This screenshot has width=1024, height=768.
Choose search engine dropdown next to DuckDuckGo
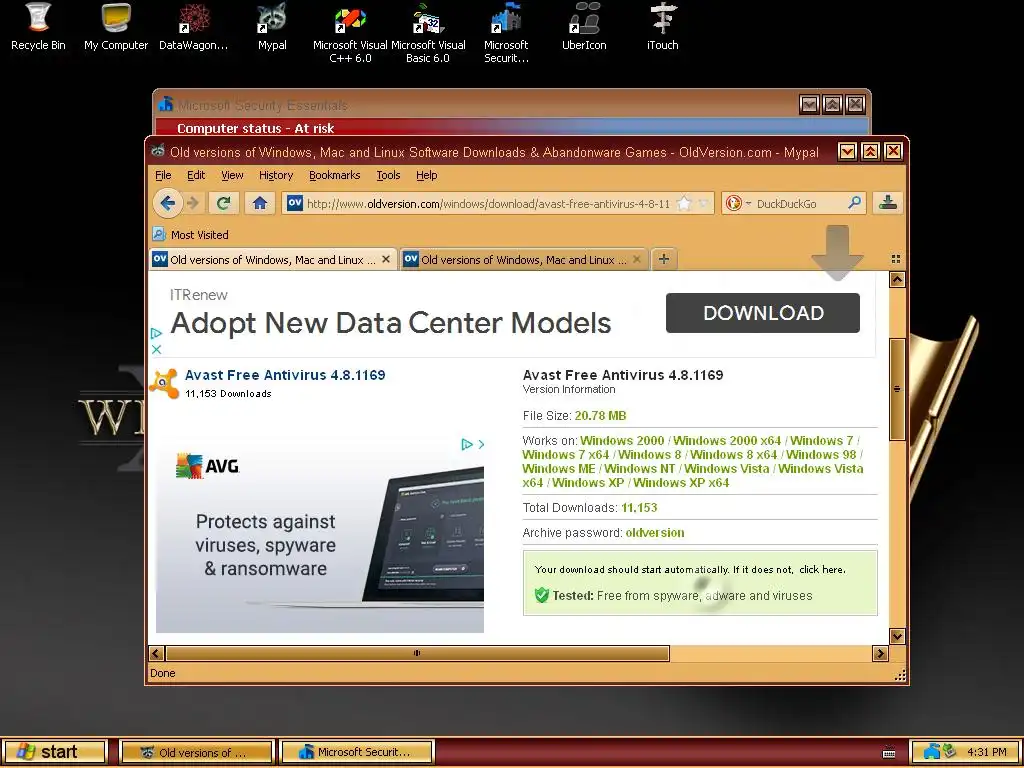[748, 204]
